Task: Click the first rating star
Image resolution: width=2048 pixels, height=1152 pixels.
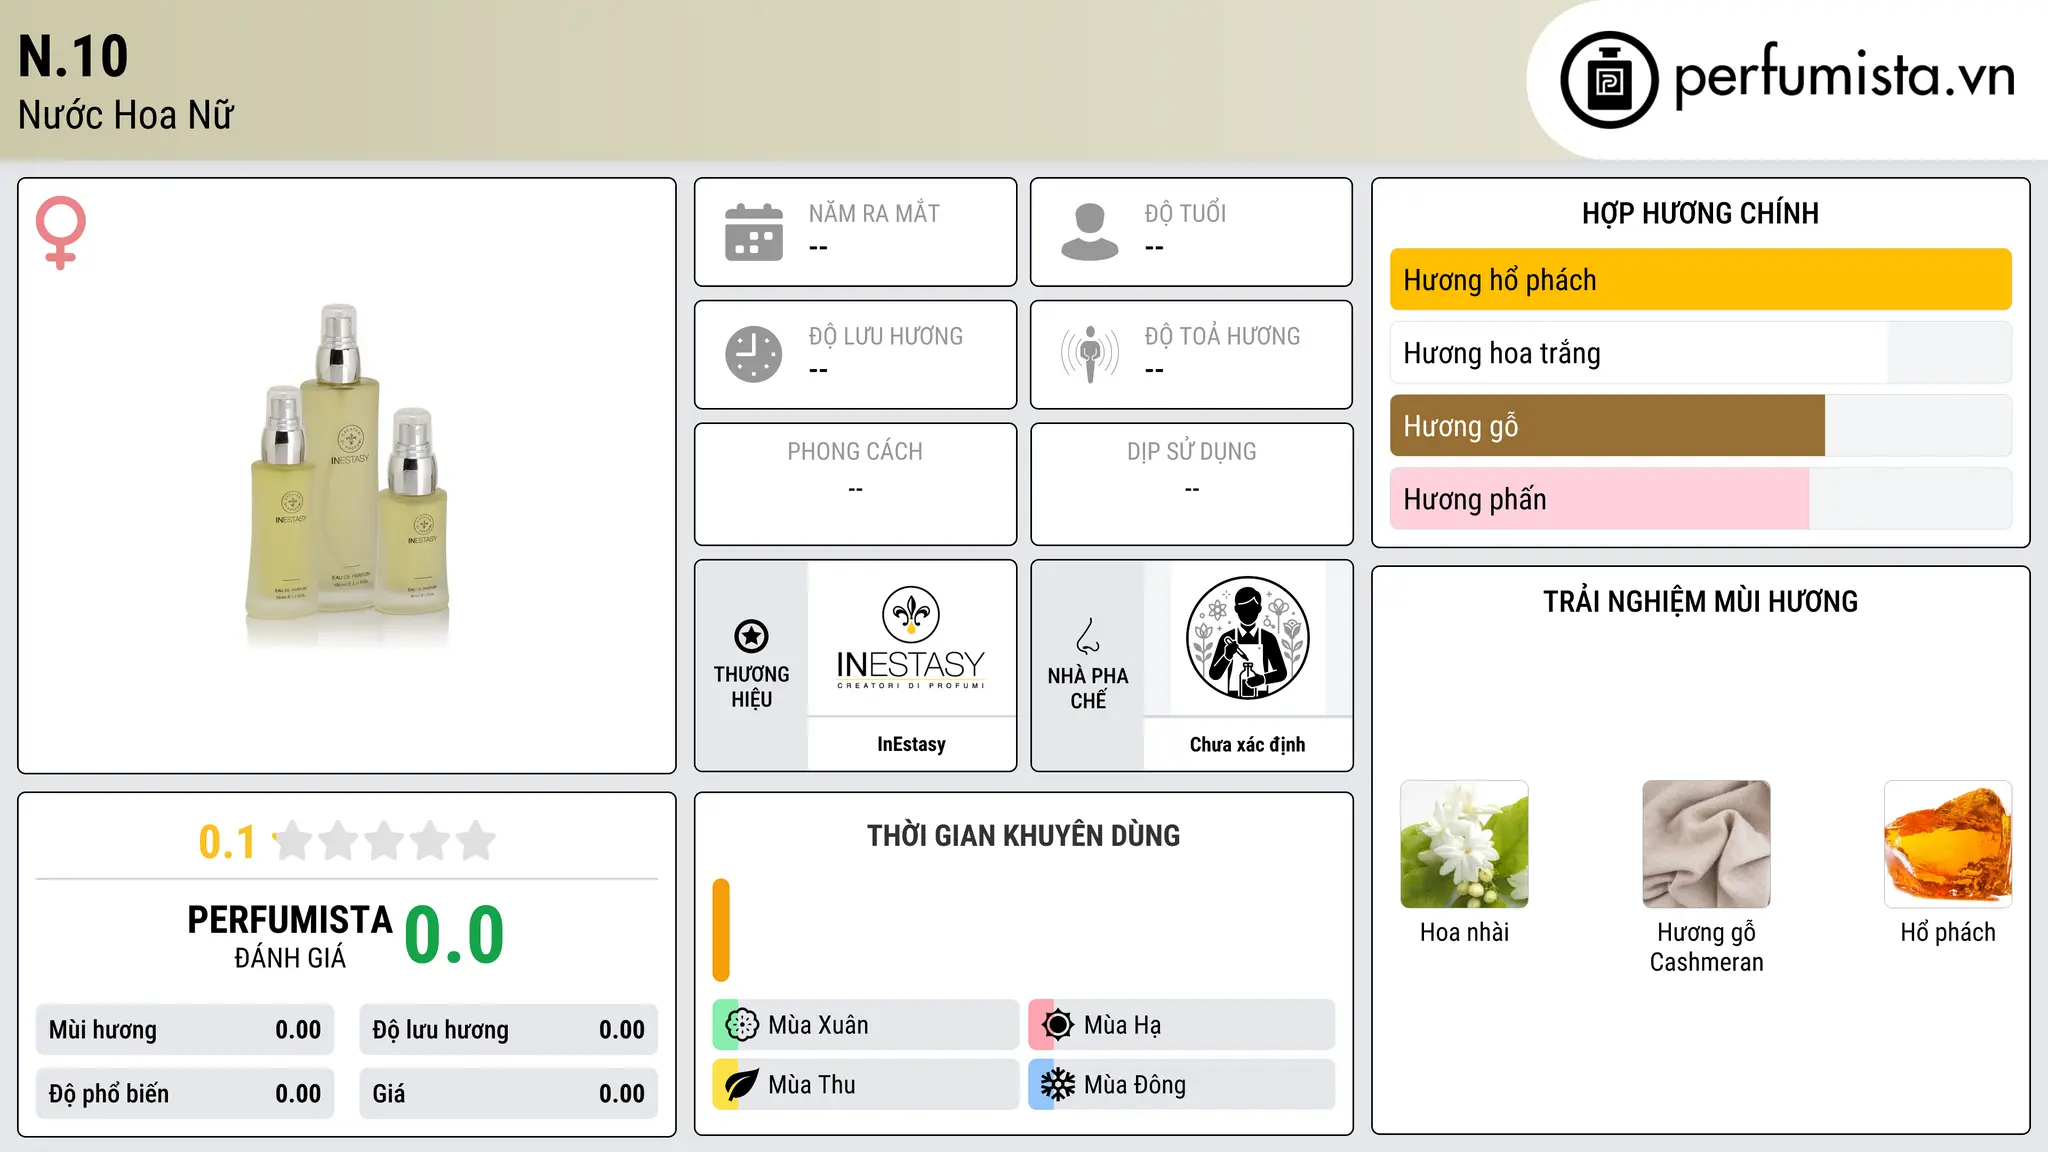Action: tap(293, 841)
